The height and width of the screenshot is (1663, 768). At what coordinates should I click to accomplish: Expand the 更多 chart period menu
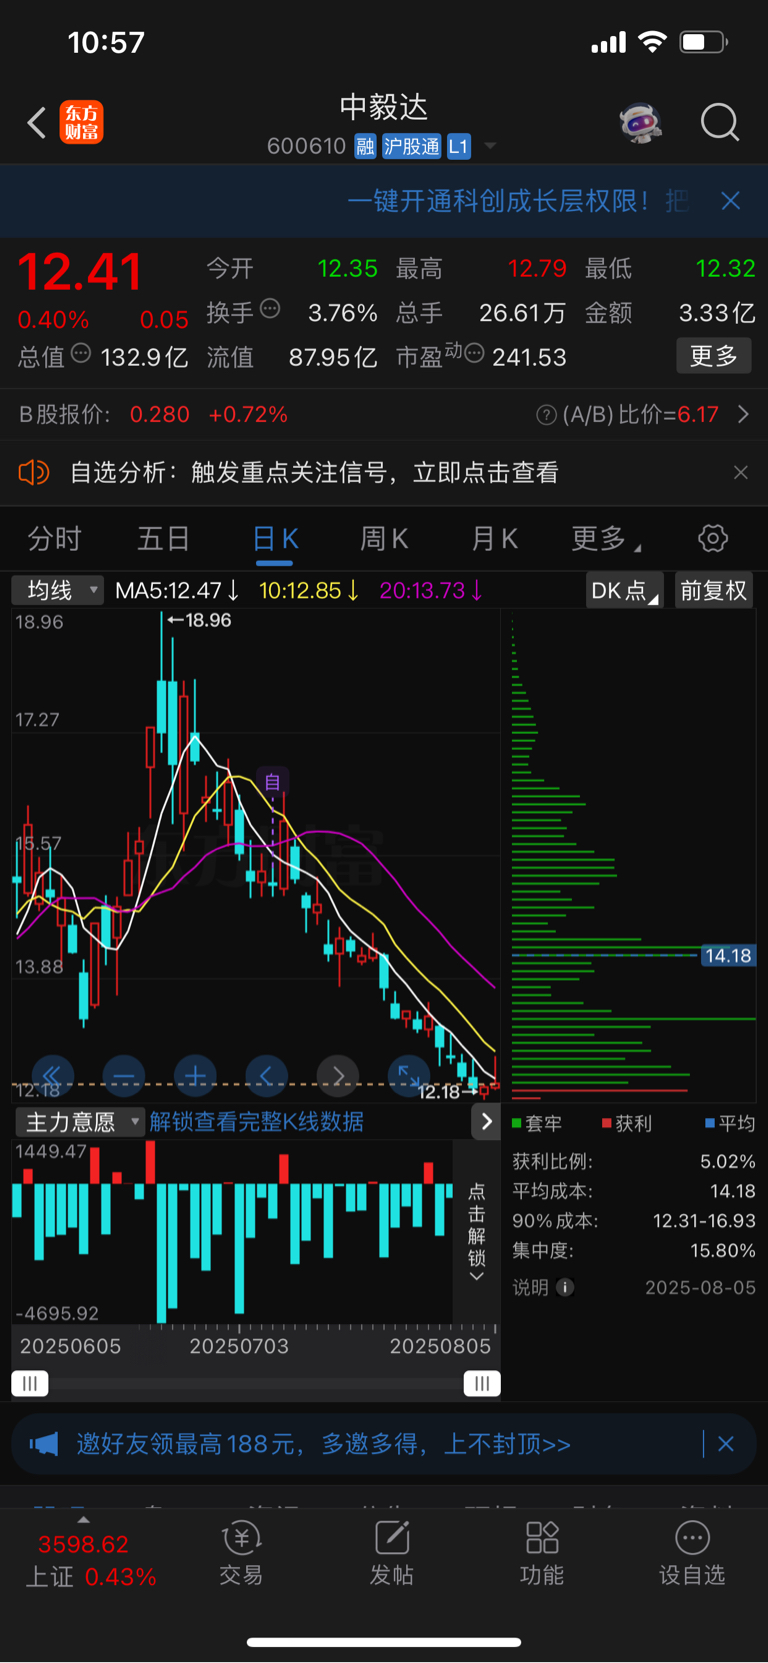tap(604, 539)
